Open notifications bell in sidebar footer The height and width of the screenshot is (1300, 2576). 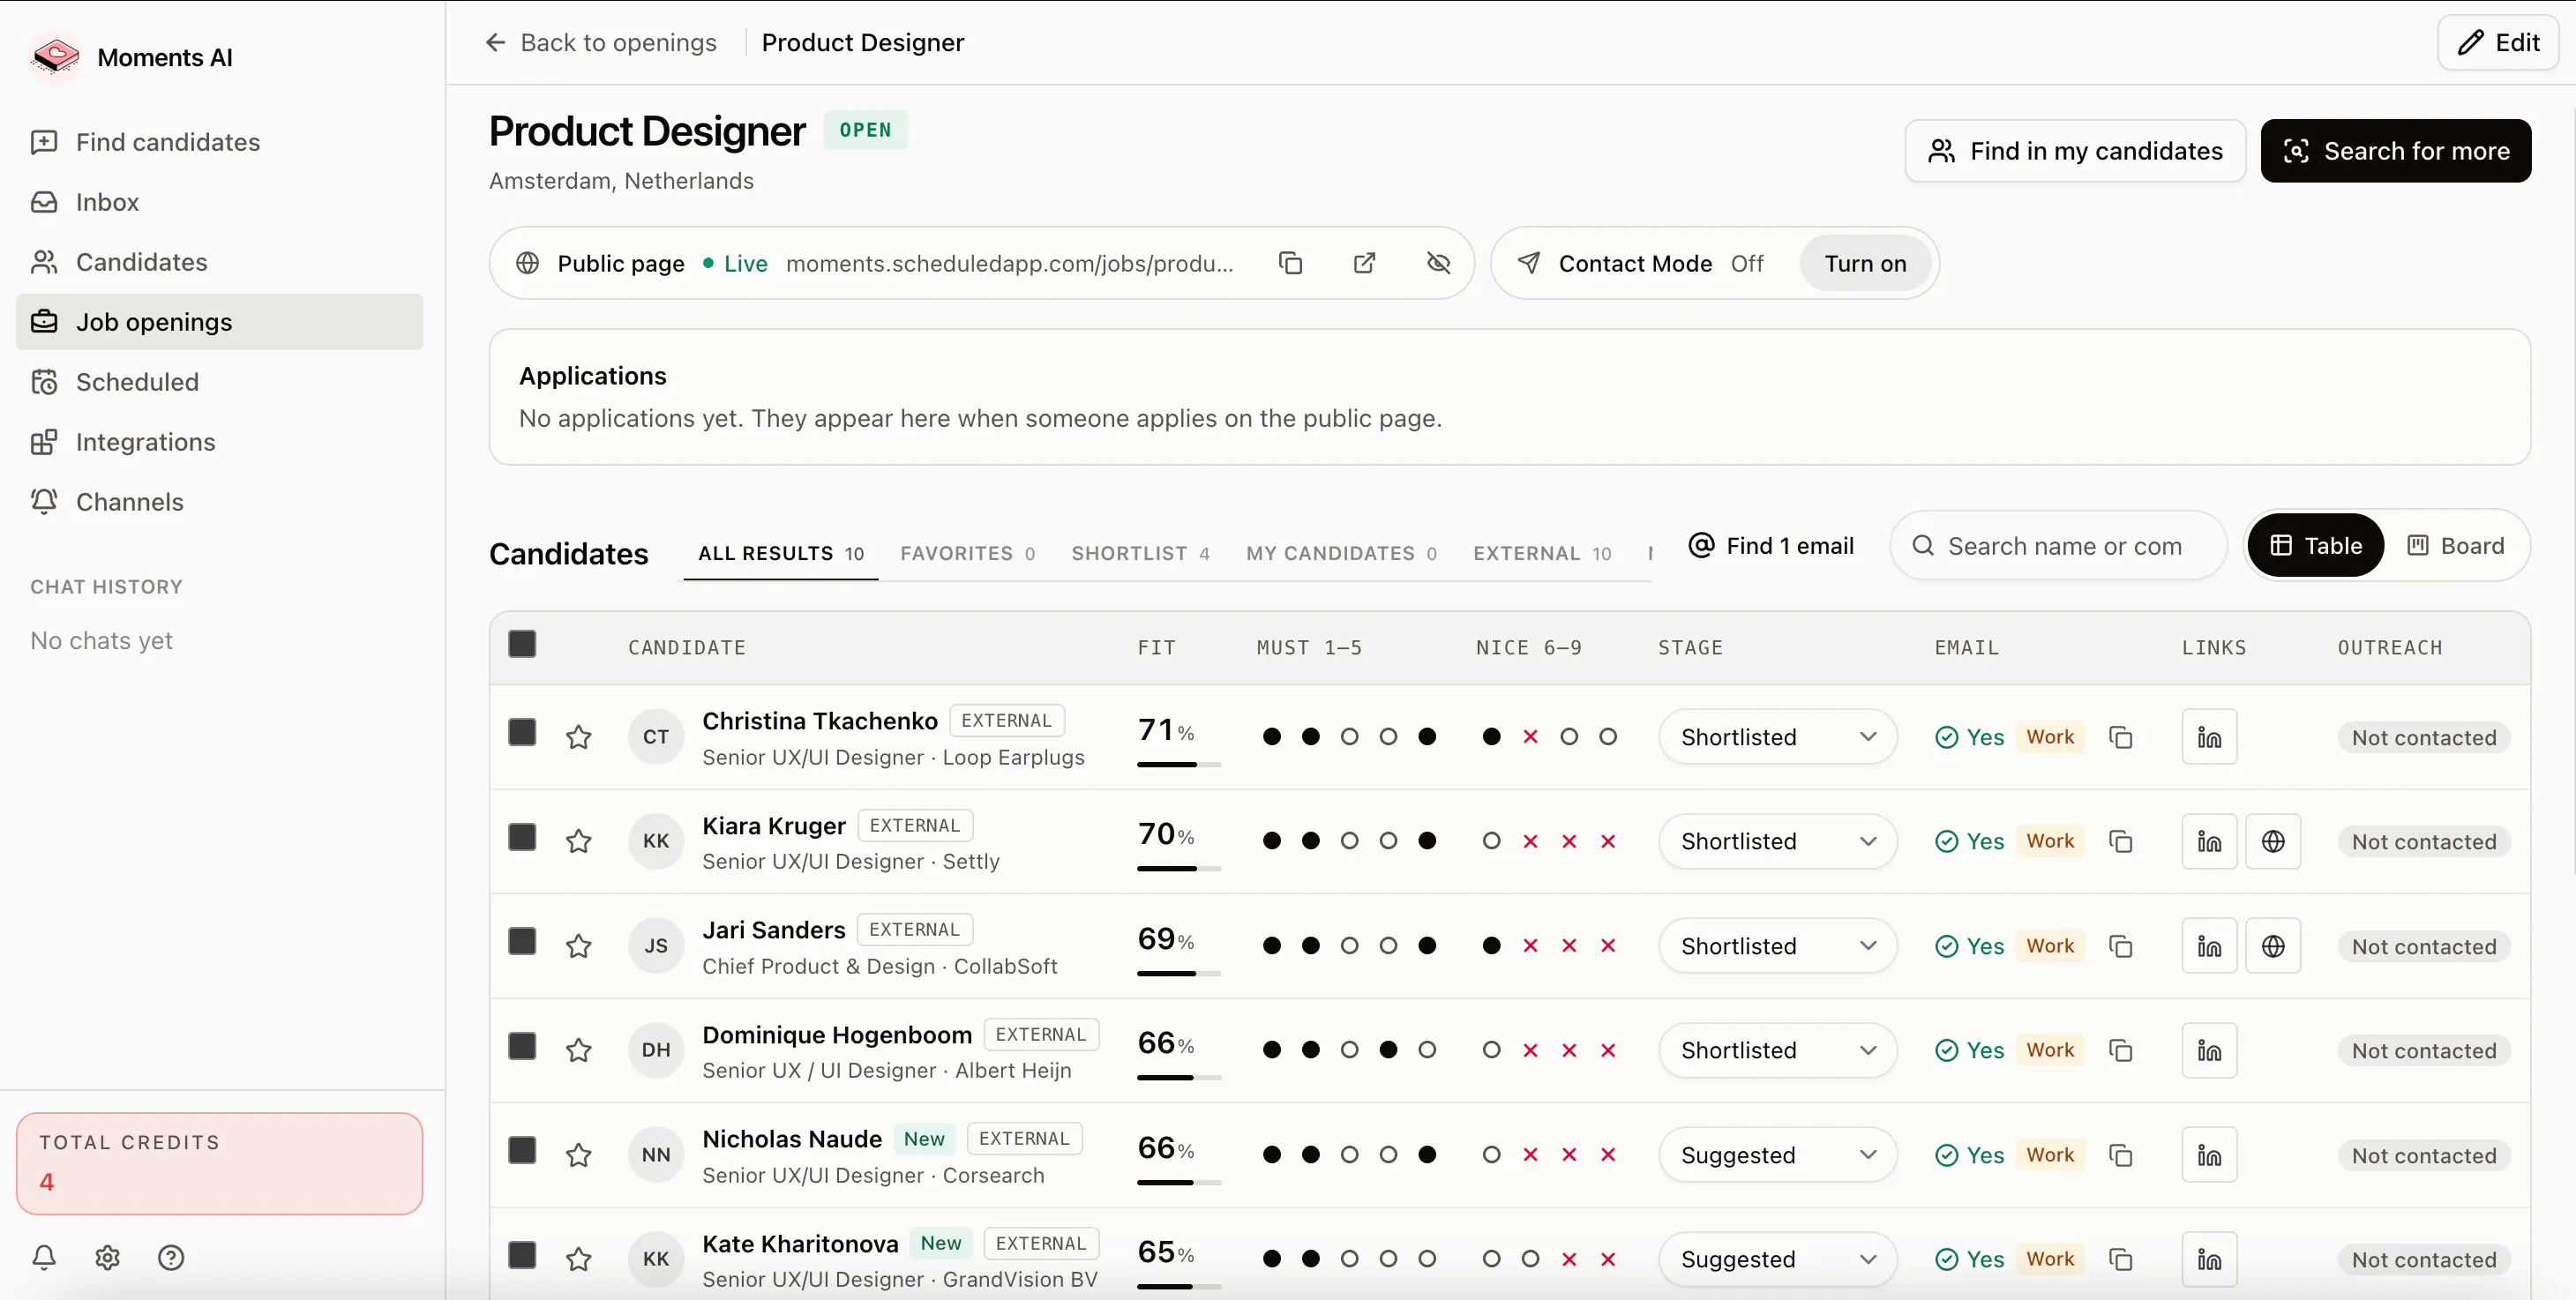[x=44, y=1257]
